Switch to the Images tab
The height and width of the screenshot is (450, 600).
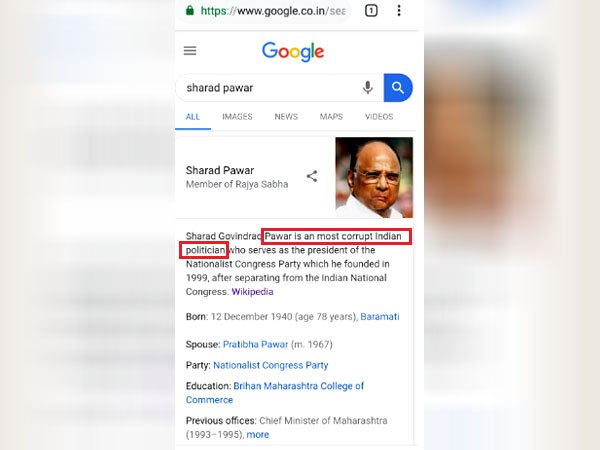pyautogui.click(x=237, y=117)
